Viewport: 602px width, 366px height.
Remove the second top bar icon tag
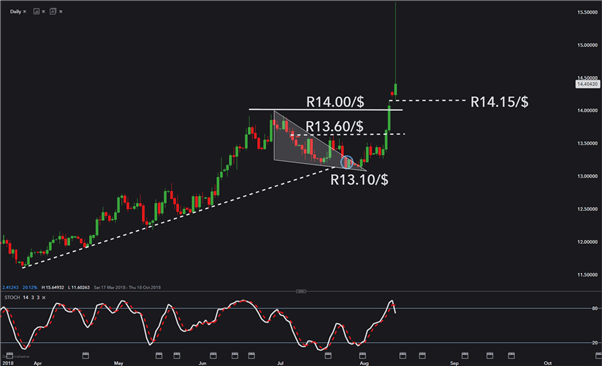click(61, 12)
